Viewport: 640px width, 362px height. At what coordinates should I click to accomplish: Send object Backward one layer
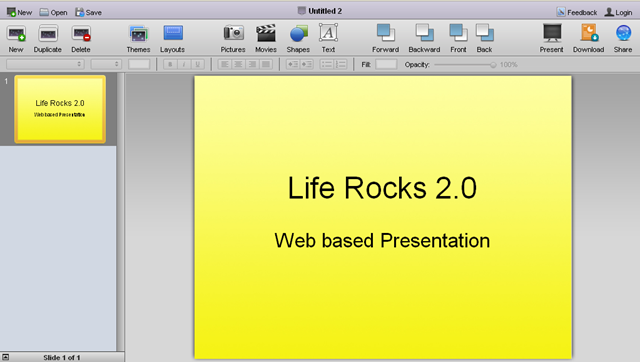(x=424, y=39)
